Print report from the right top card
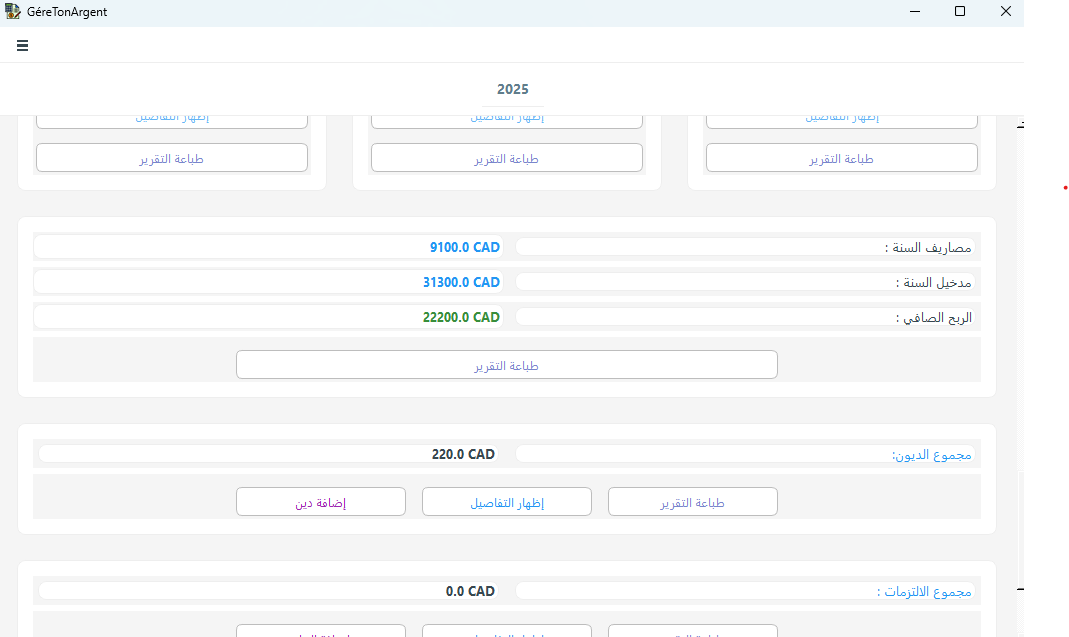Viewport: 1069px width, 637px height. click(841, 158)
